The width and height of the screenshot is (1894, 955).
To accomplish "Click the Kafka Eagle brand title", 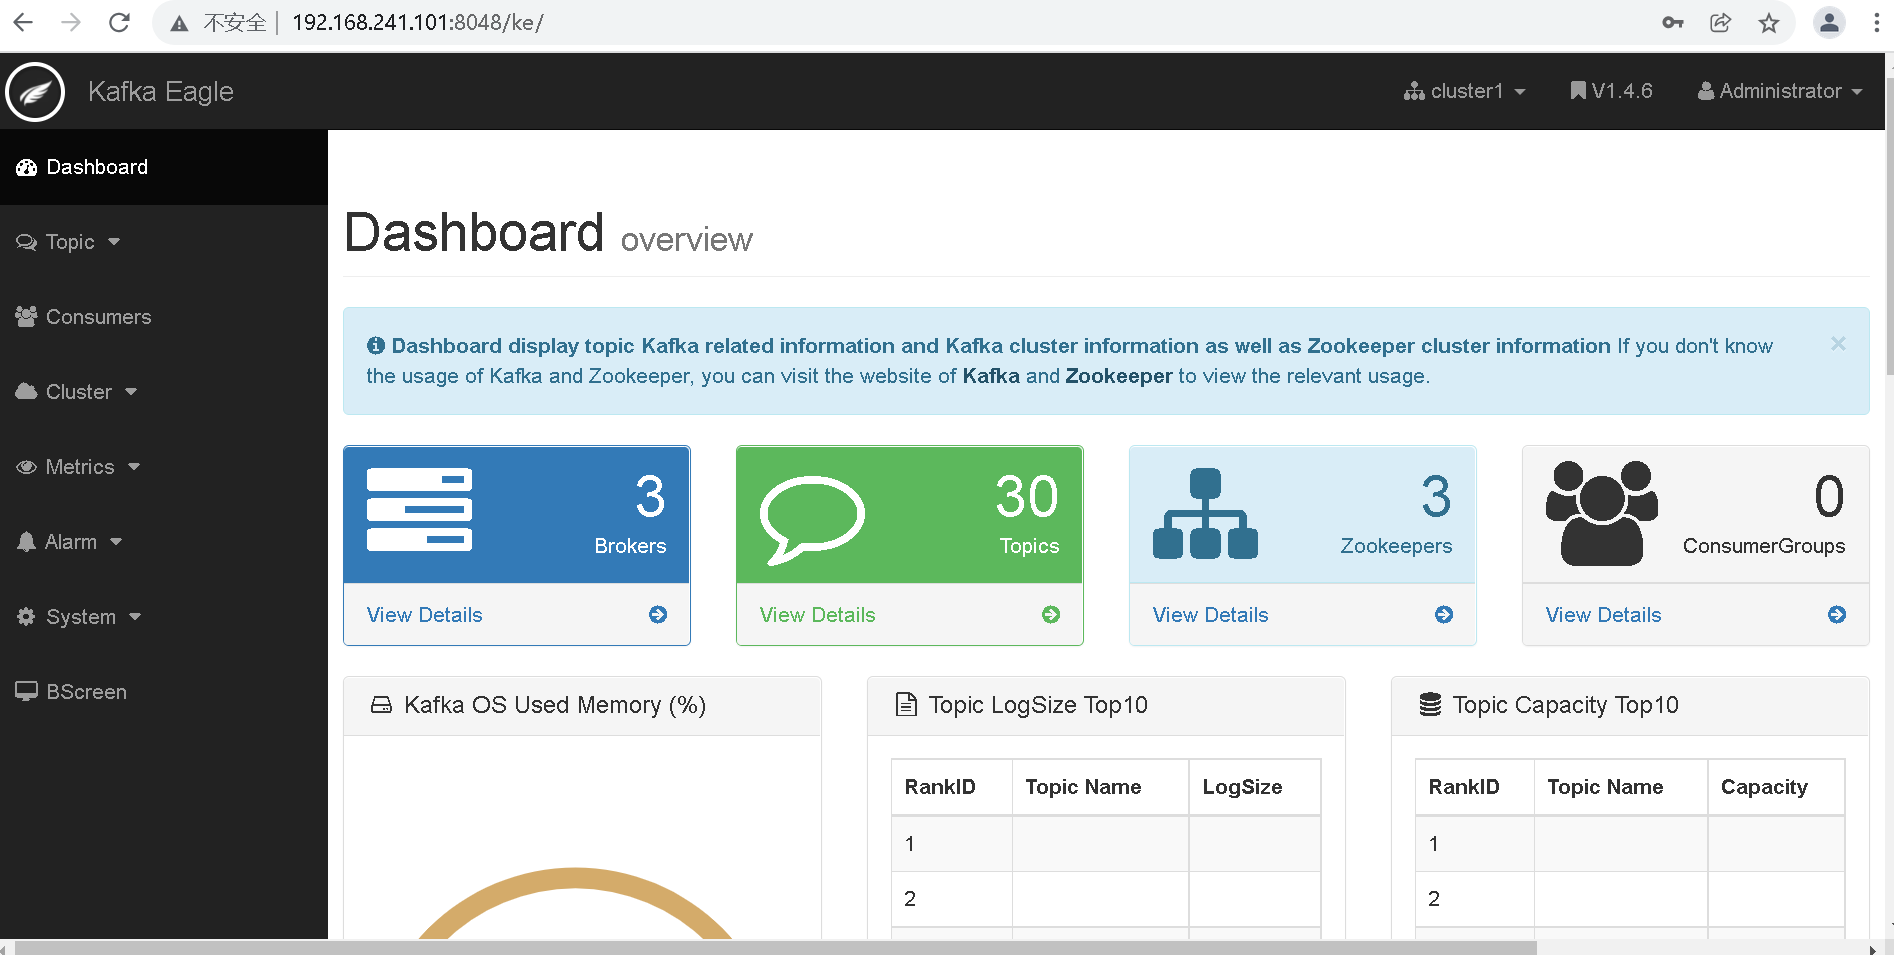I will pyautogui.click(x=161, y=92).
